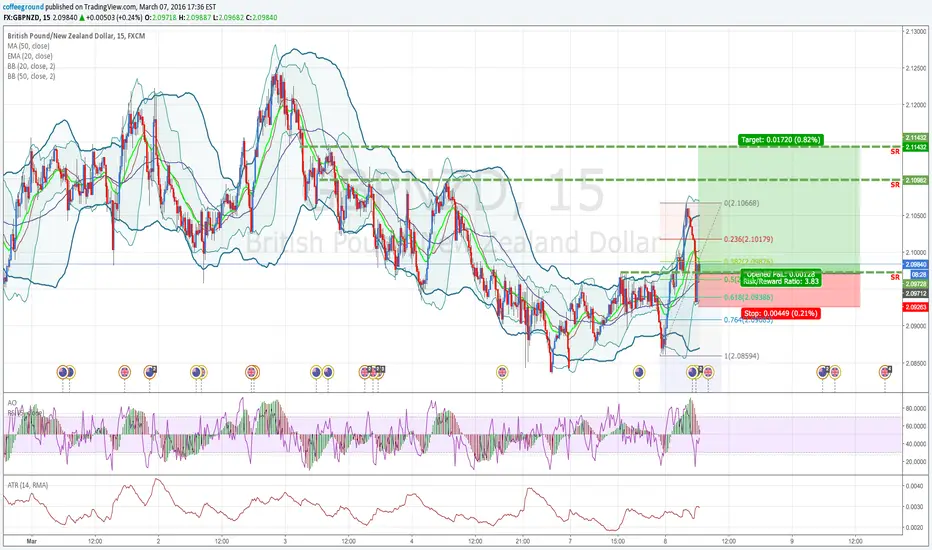Select Fibonacci 0.618(2.09386) level label
Image resolution: width=932 pixels, height=550 pixels.
pos(748,297)
